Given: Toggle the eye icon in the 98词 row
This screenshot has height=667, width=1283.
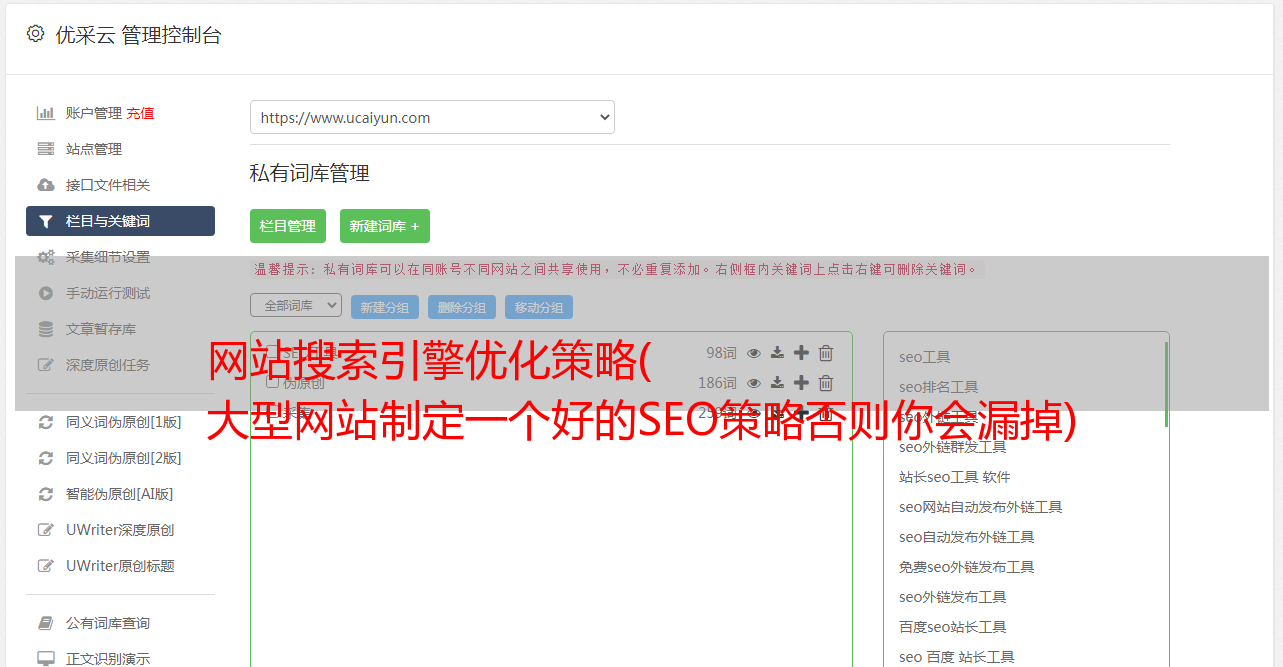Looking at the screenshot, I should pos(754,353).
